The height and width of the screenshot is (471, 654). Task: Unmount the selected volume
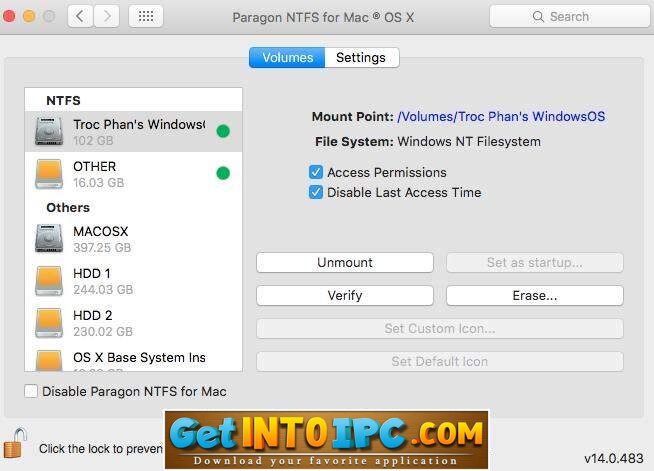click(345, 262)
